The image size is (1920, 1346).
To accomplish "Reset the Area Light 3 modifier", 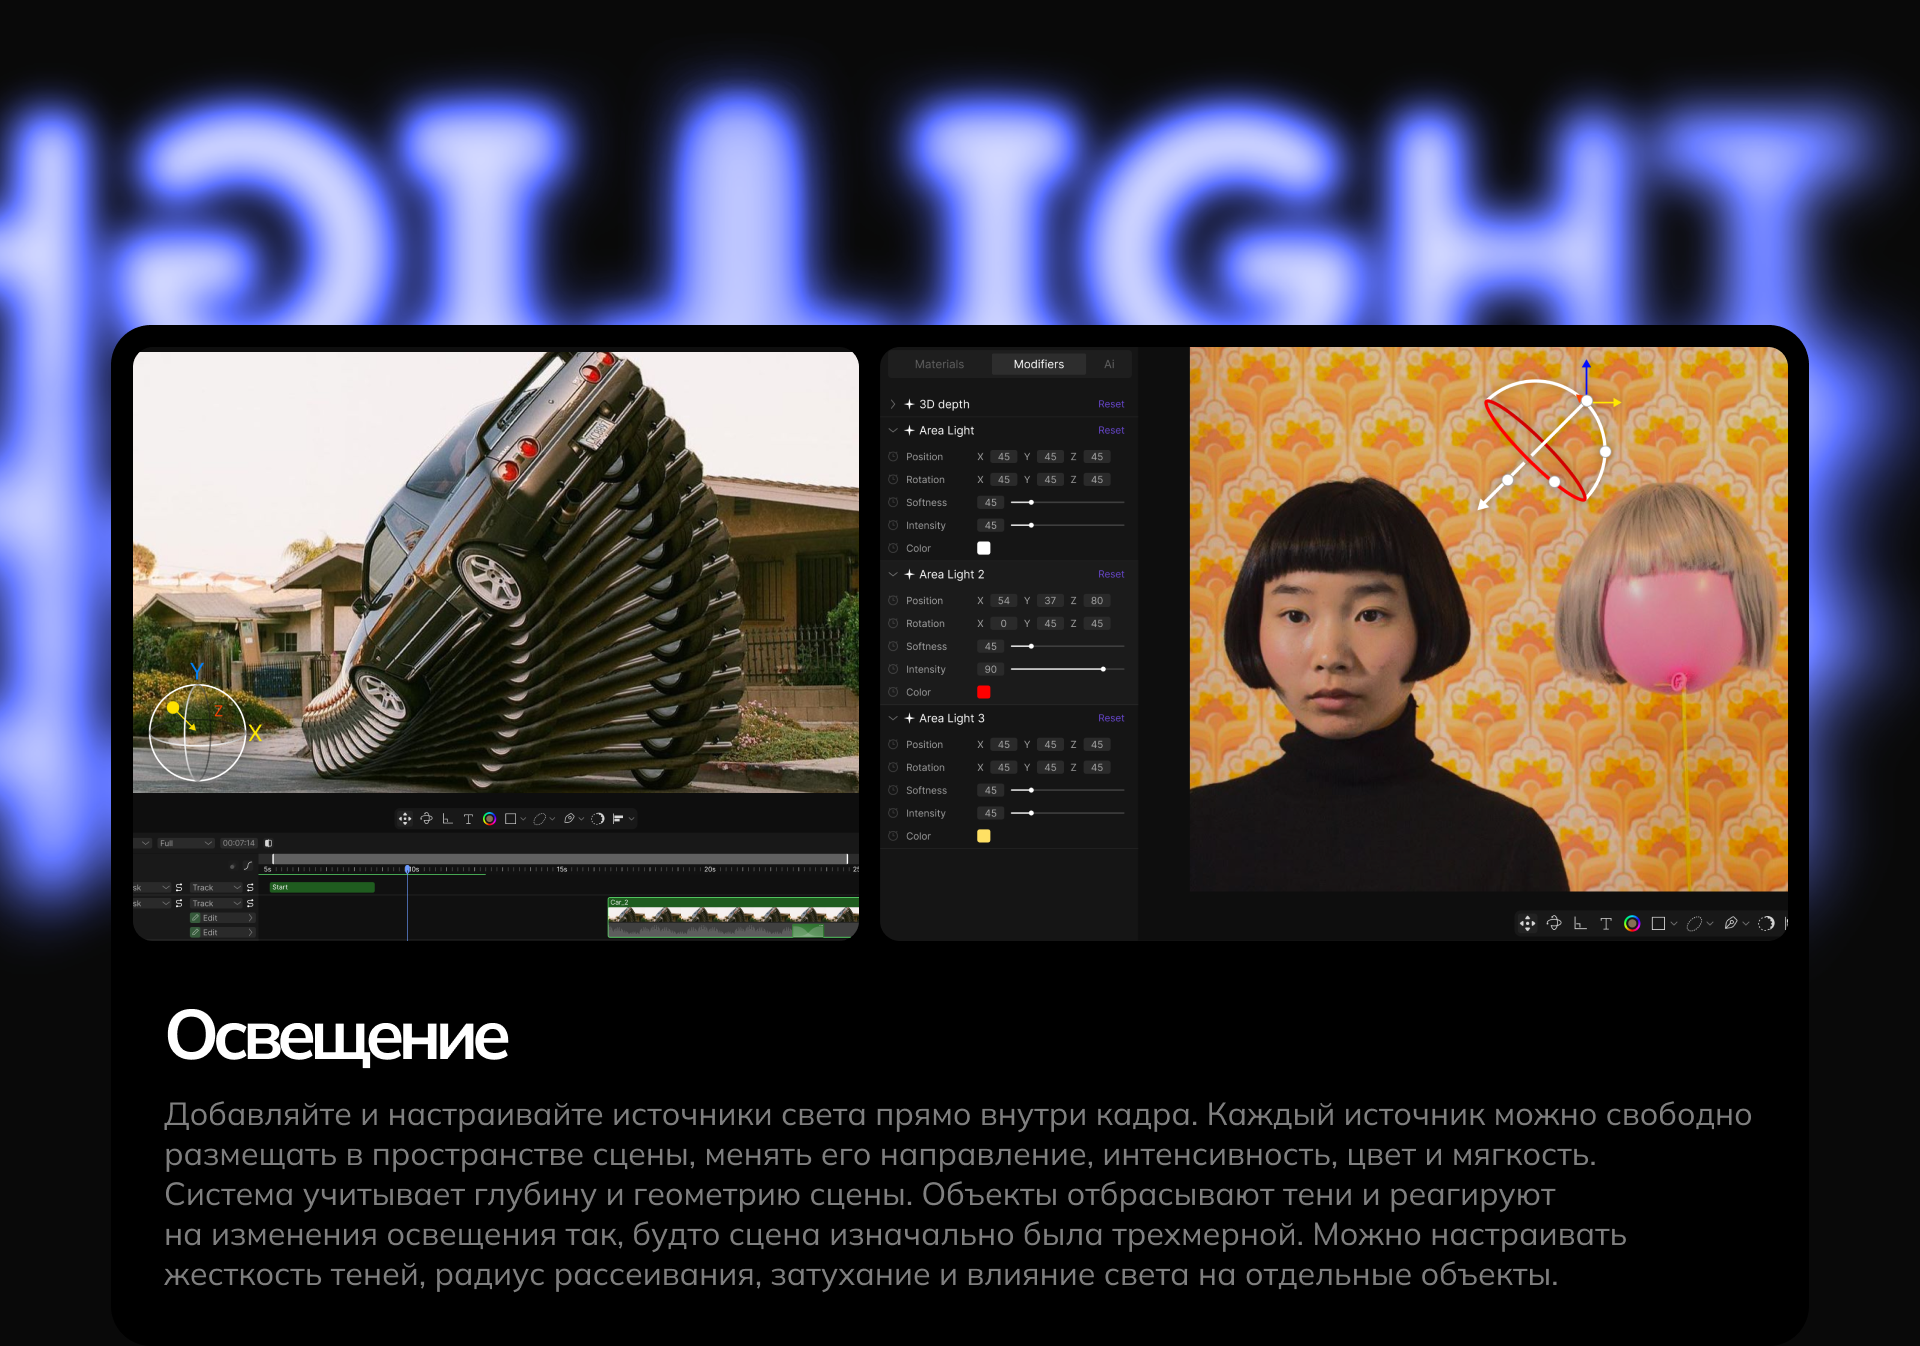I will click(x=1110, y=719).
